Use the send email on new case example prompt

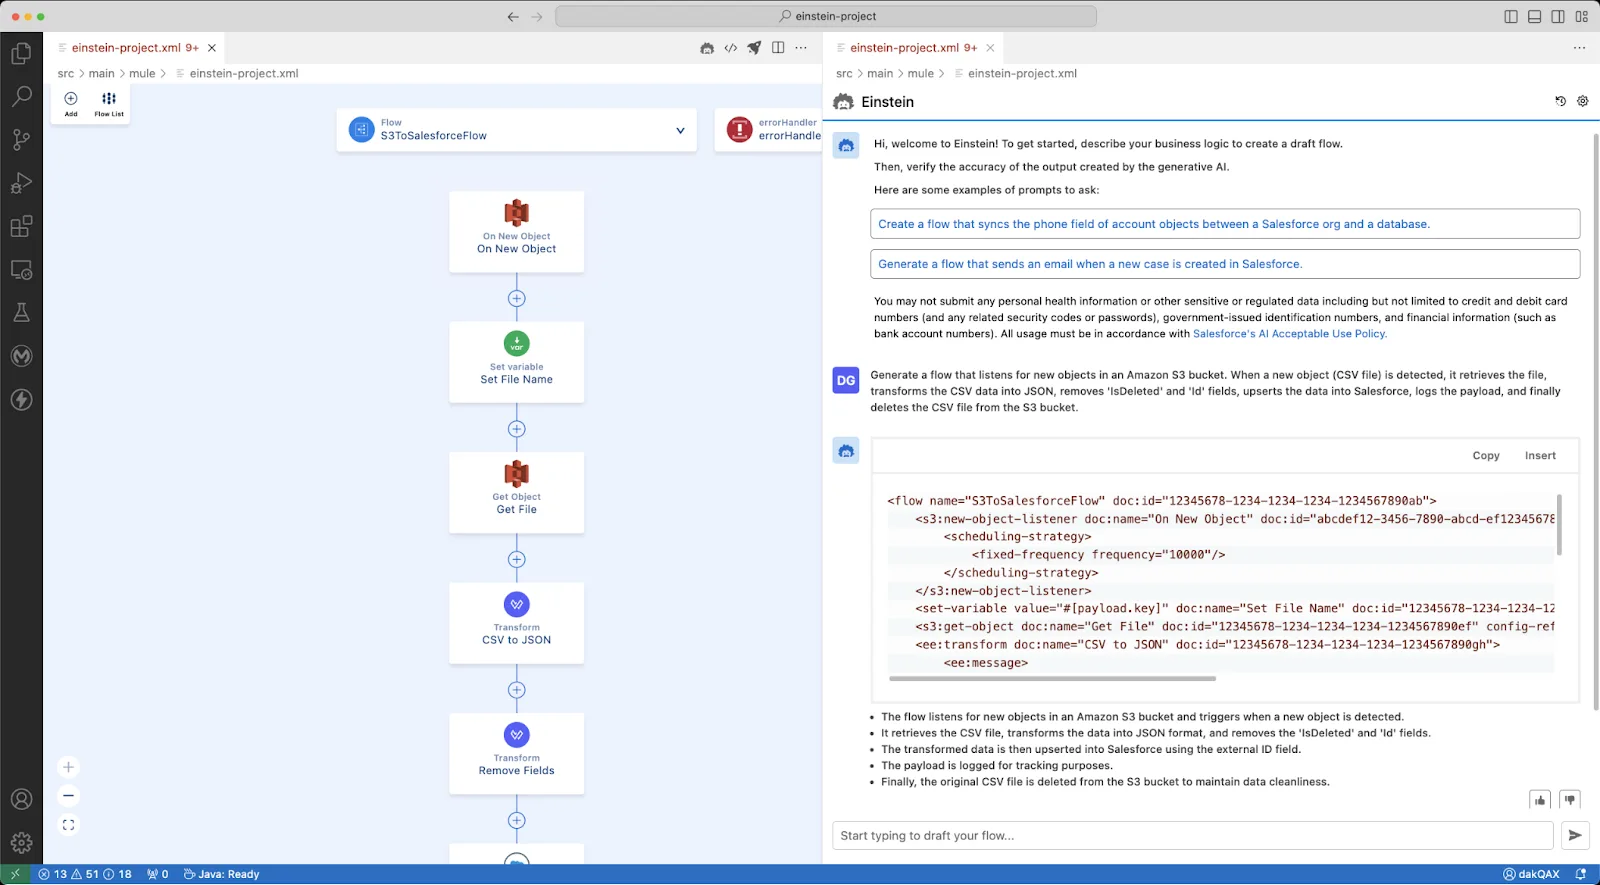click(1225, 264)
